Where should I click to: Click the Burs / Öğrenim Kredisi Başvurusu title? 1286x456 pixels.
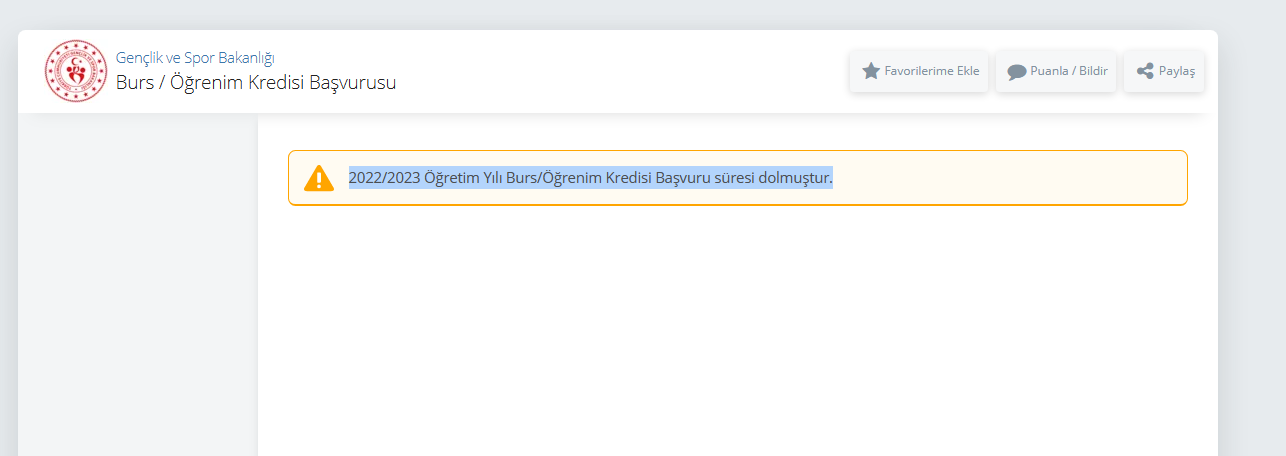256,83
